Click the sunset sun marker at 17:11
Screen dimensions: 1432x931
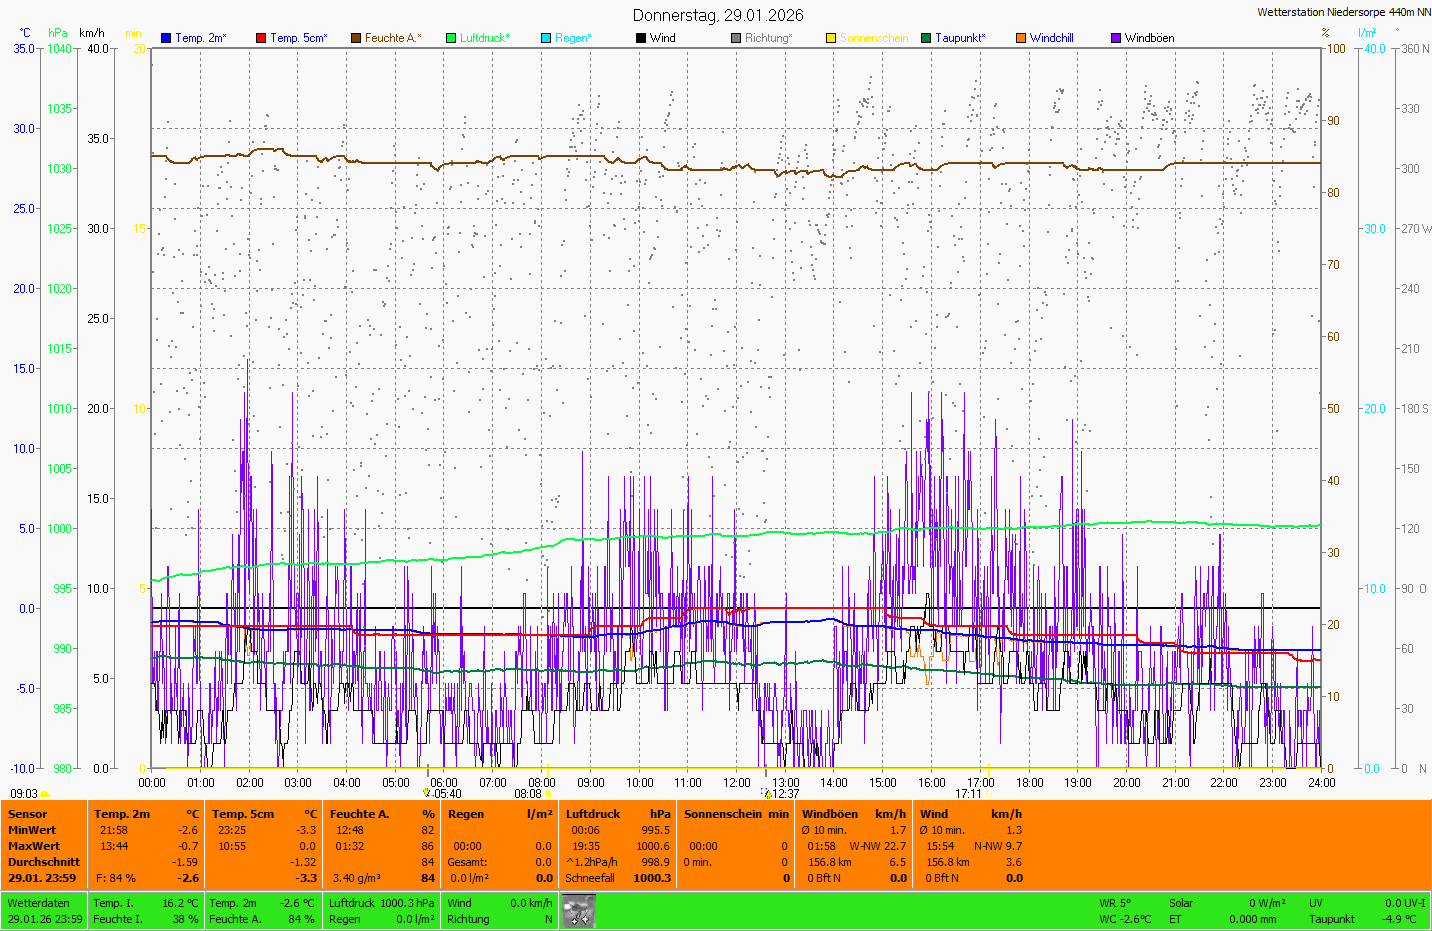(988, 794)
